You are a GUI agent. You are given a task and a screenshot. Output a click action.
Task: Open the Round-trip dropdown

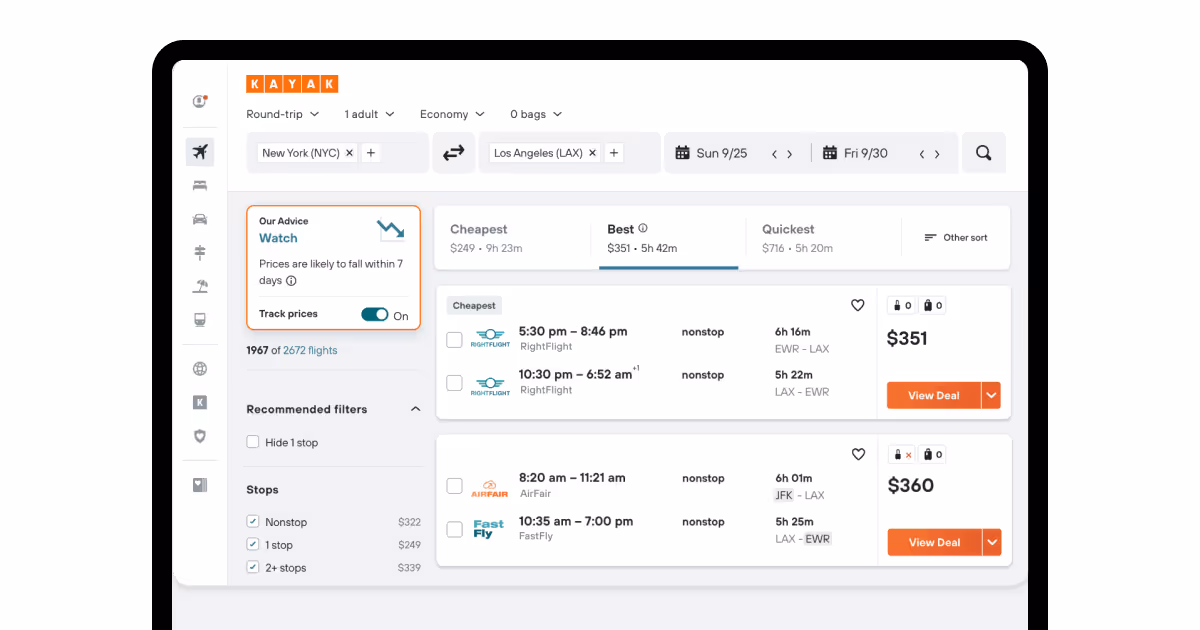[x=283, y=114]
